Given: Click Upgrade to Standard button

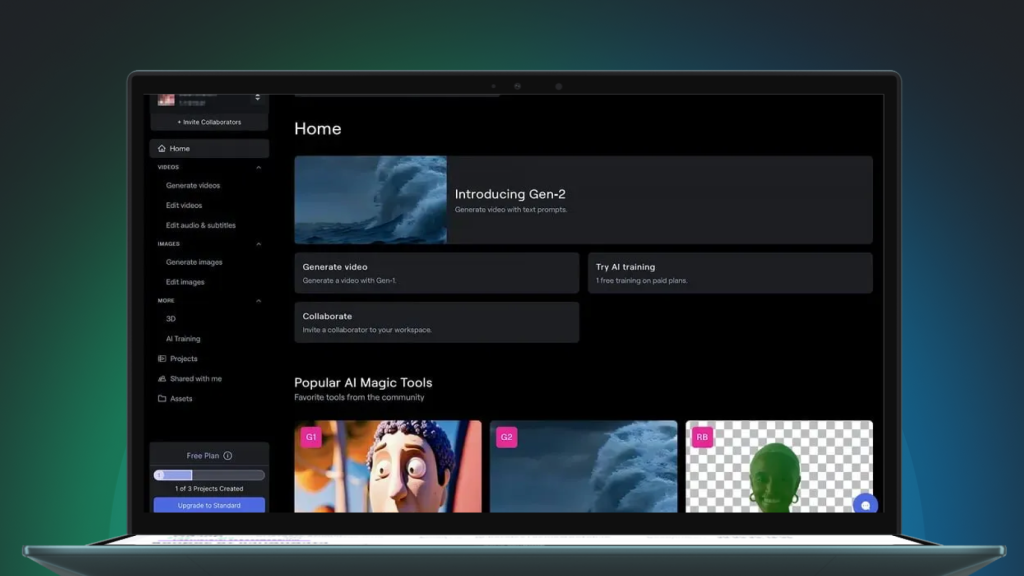Looking at the screenshot, I should point(209,505).
